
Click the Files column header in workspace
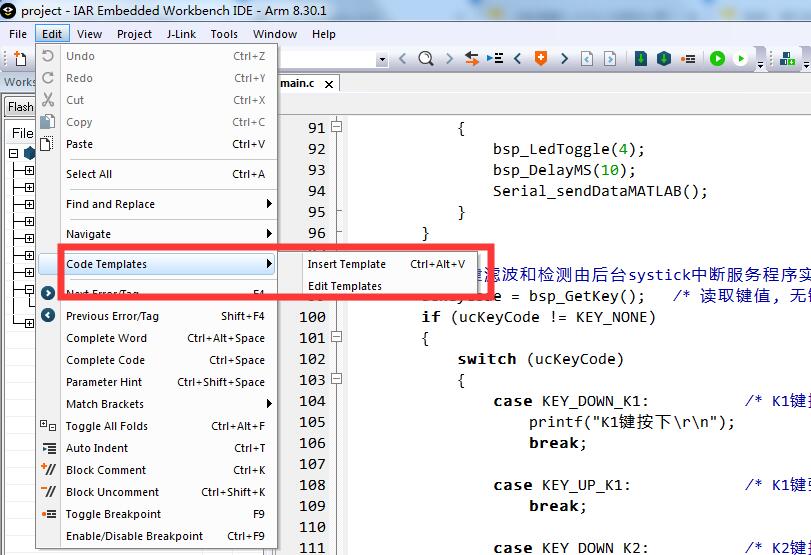tap(23, 133)
